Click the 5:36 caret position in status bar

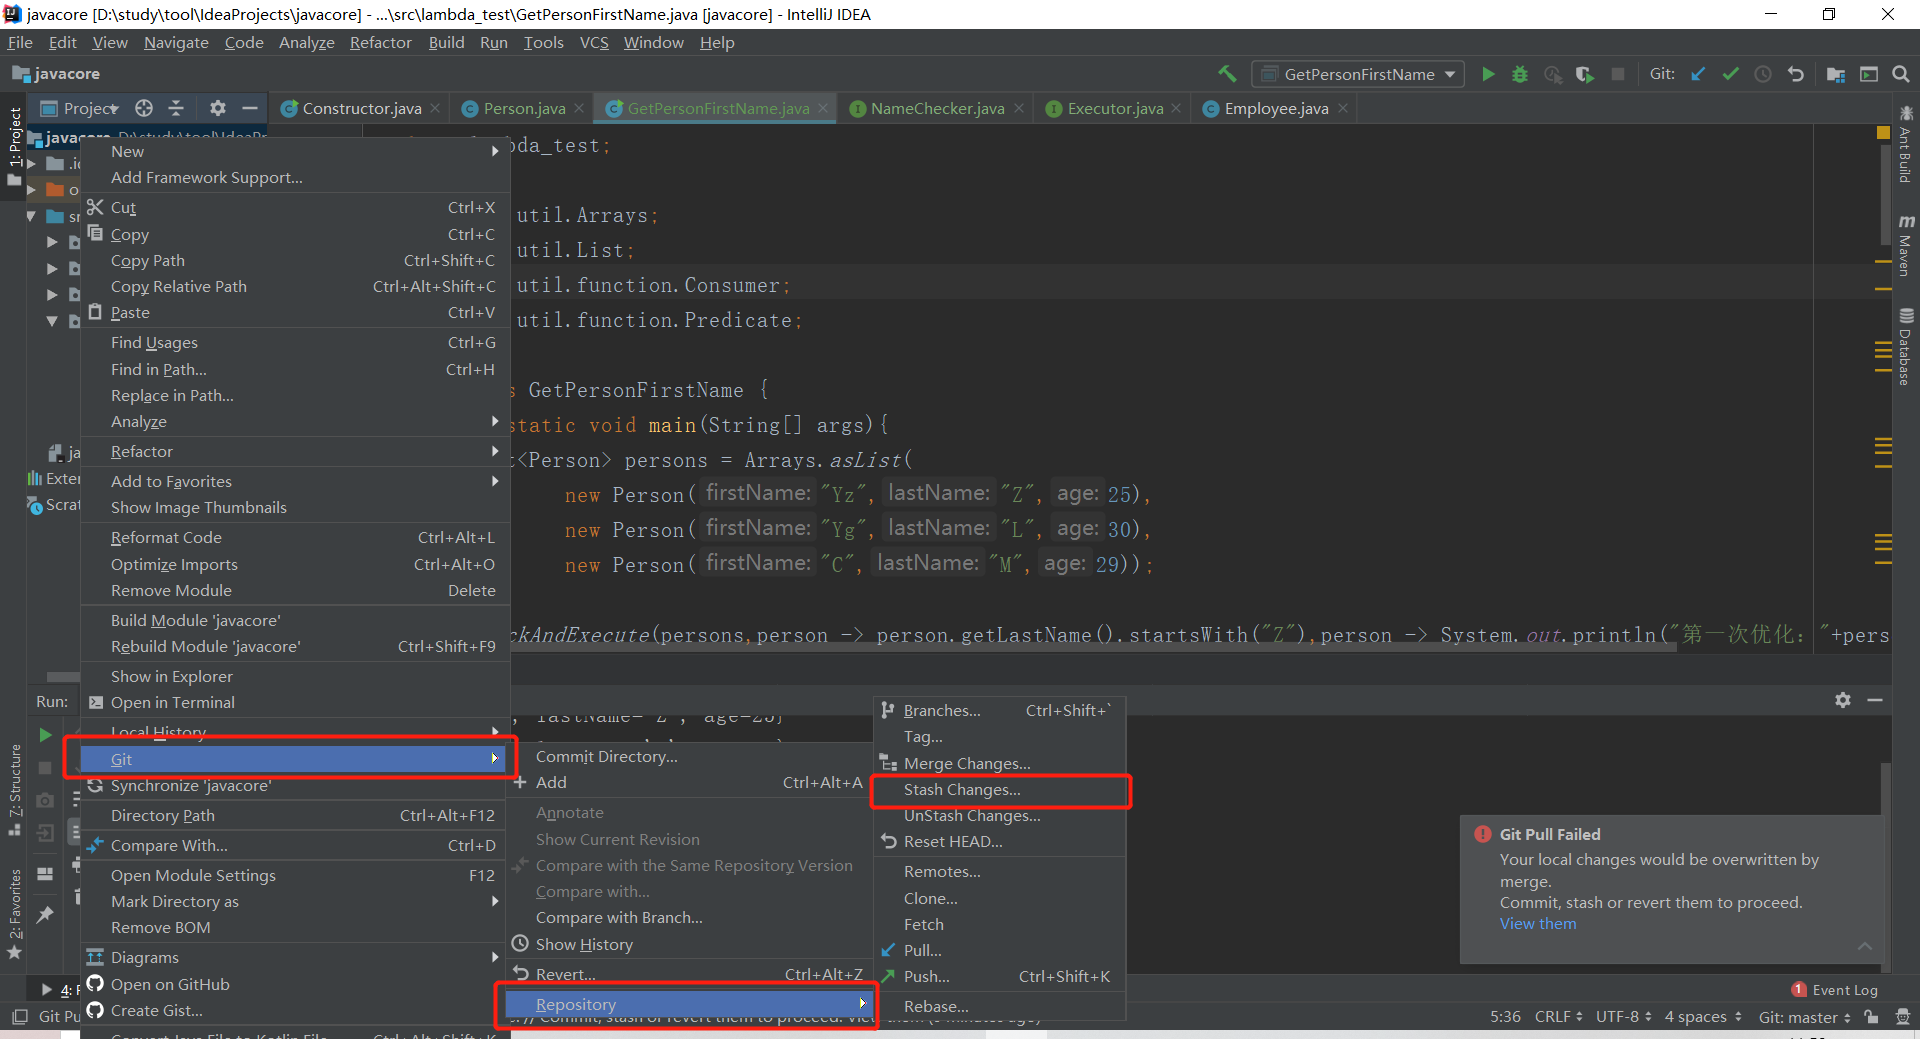(x=1505, y=1017)
